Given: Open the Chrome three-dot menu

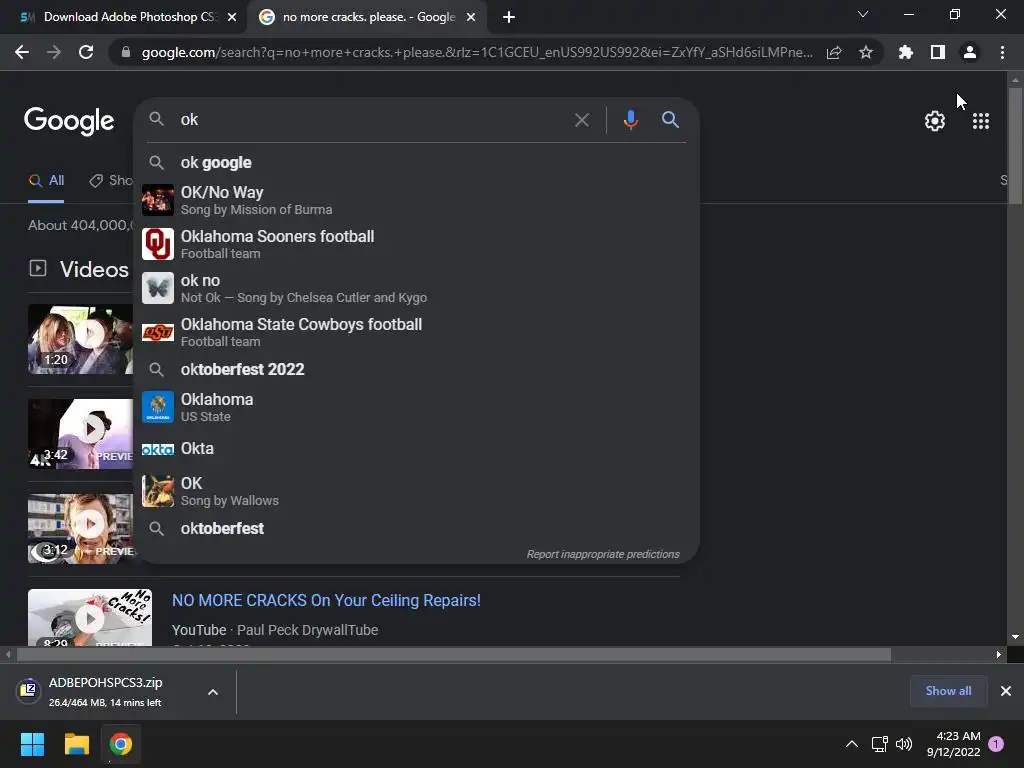Looking at the screenshot, I should (1002, 52).
